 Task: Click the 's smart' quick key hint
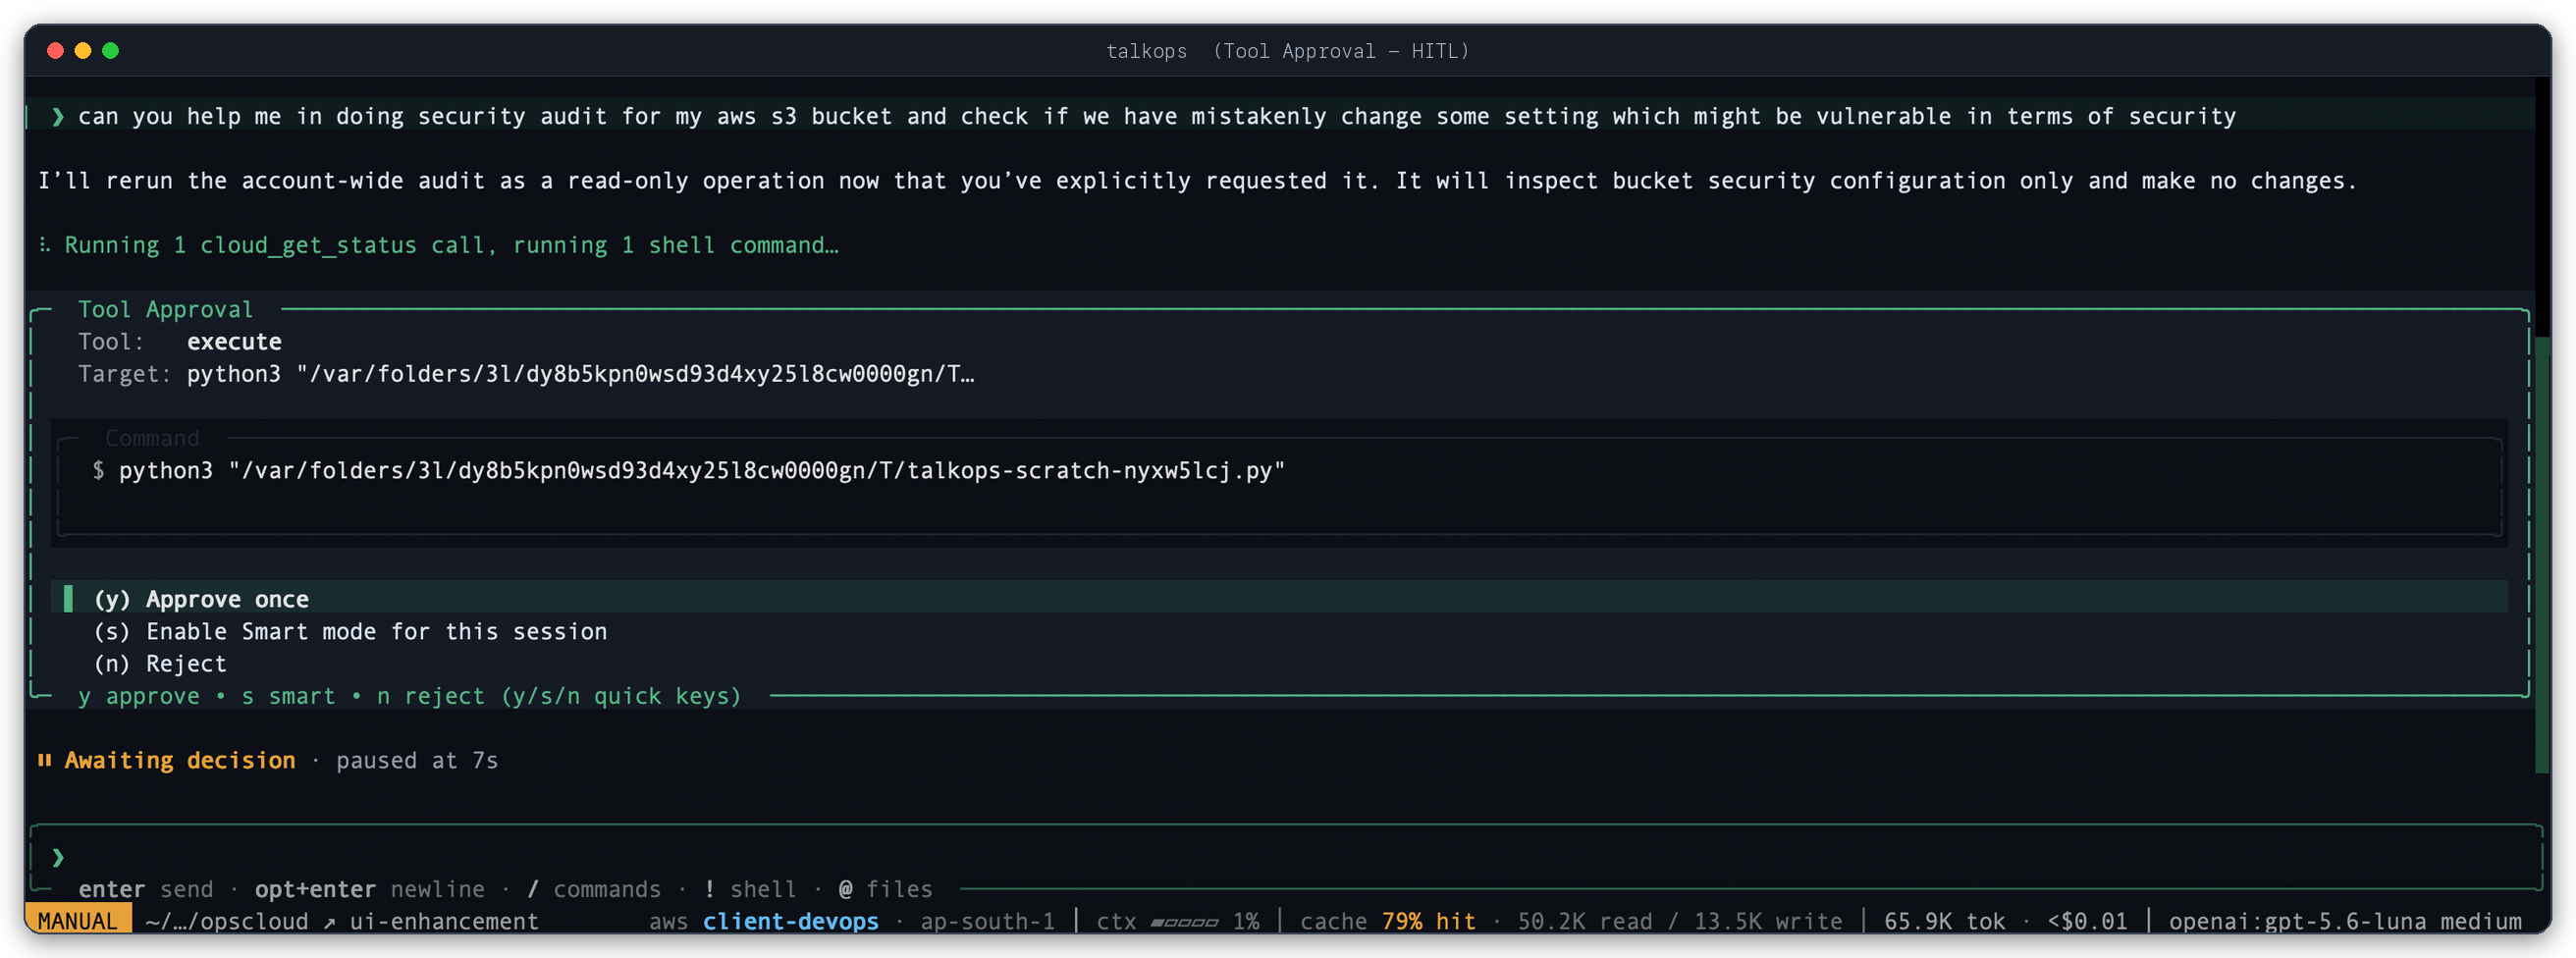click(288, 695)
